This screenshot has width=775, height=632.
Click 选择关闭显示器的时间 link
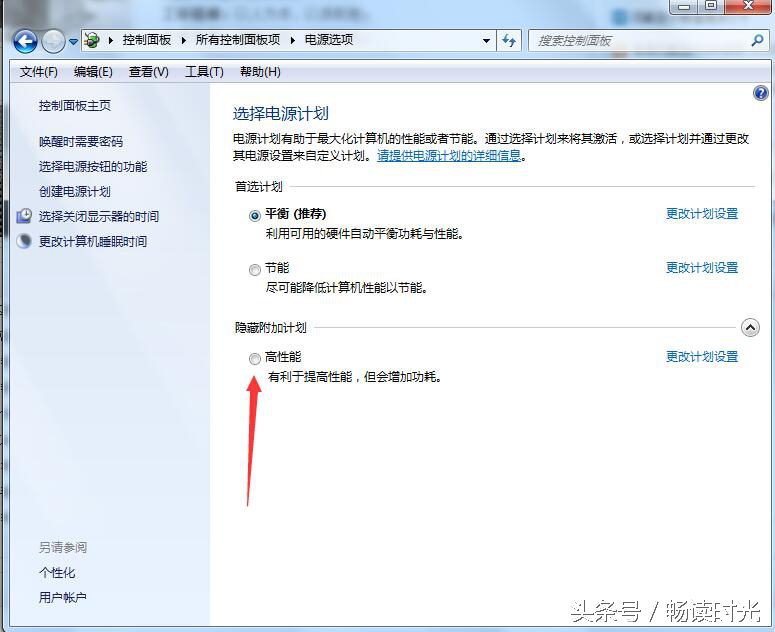99,216
